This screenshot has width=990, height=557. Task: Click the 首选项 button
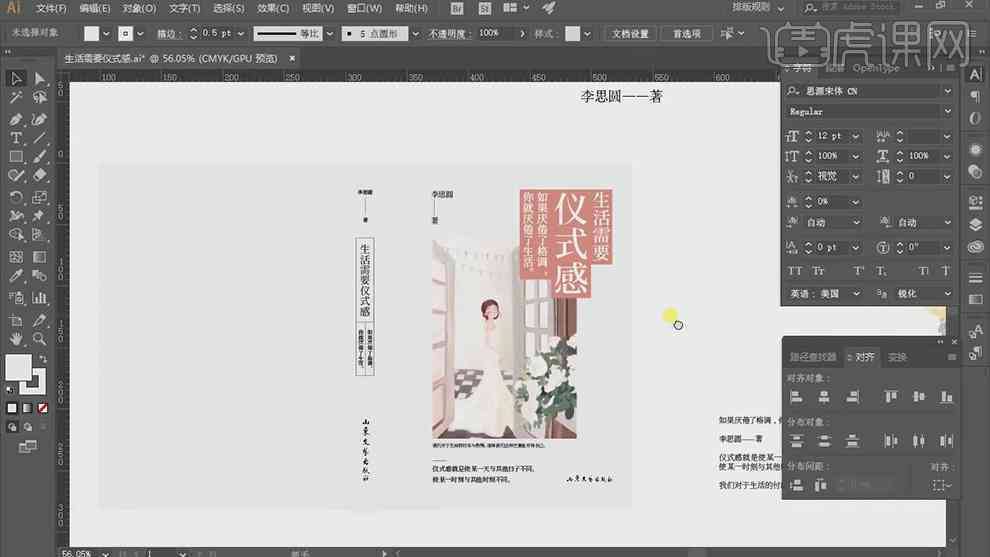tap(686, 33)
